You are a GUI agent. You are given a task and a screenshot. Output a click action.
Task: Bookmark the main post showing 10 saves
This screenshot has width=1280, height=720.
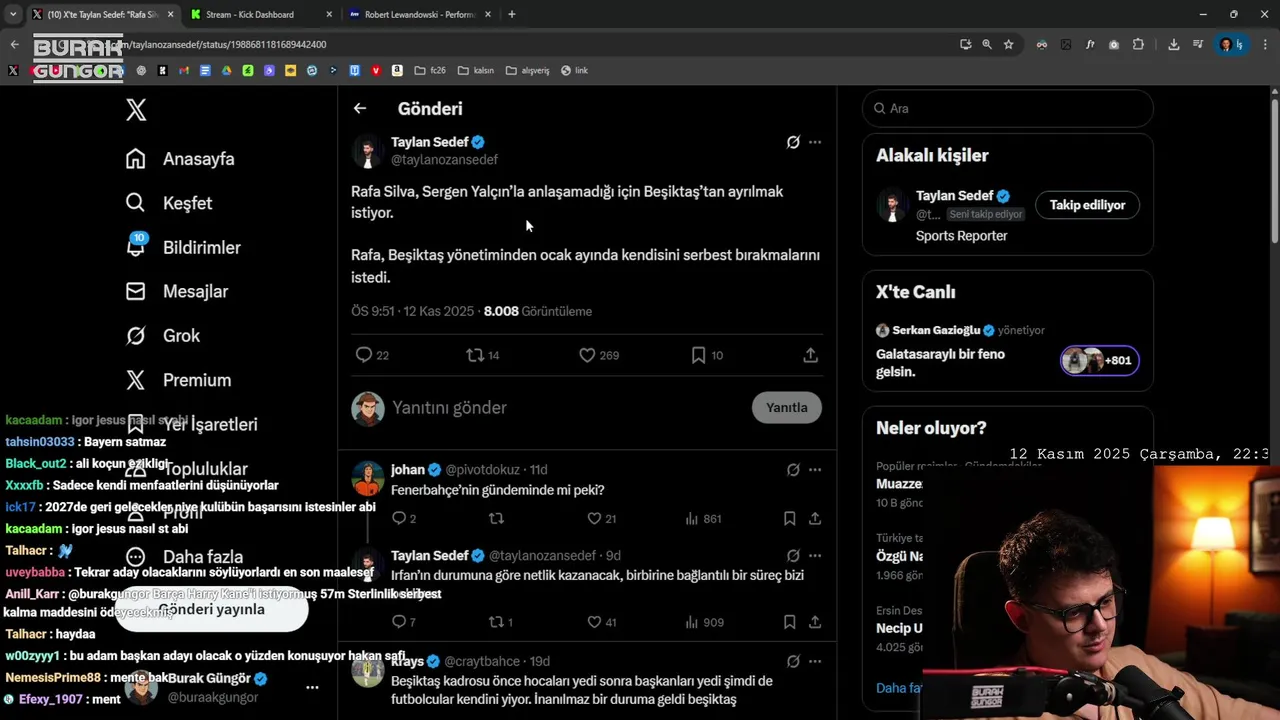707,355
